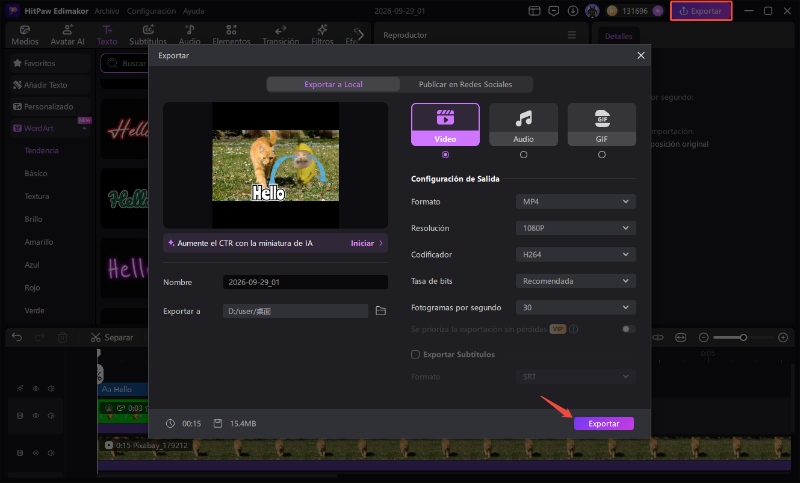The height and width of the screenshot is (483, 800).
Task: Open the Codificador H264 dropdown
Action: (x=576, y=255)
